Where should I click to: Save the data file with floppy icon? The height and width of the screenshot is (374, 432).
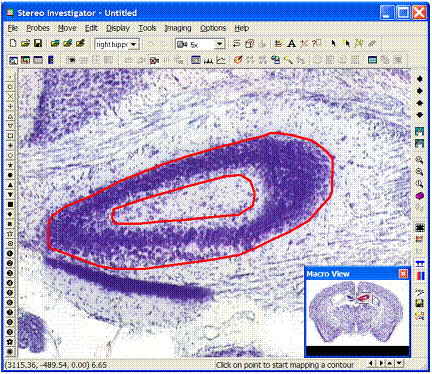click(38, 43)
